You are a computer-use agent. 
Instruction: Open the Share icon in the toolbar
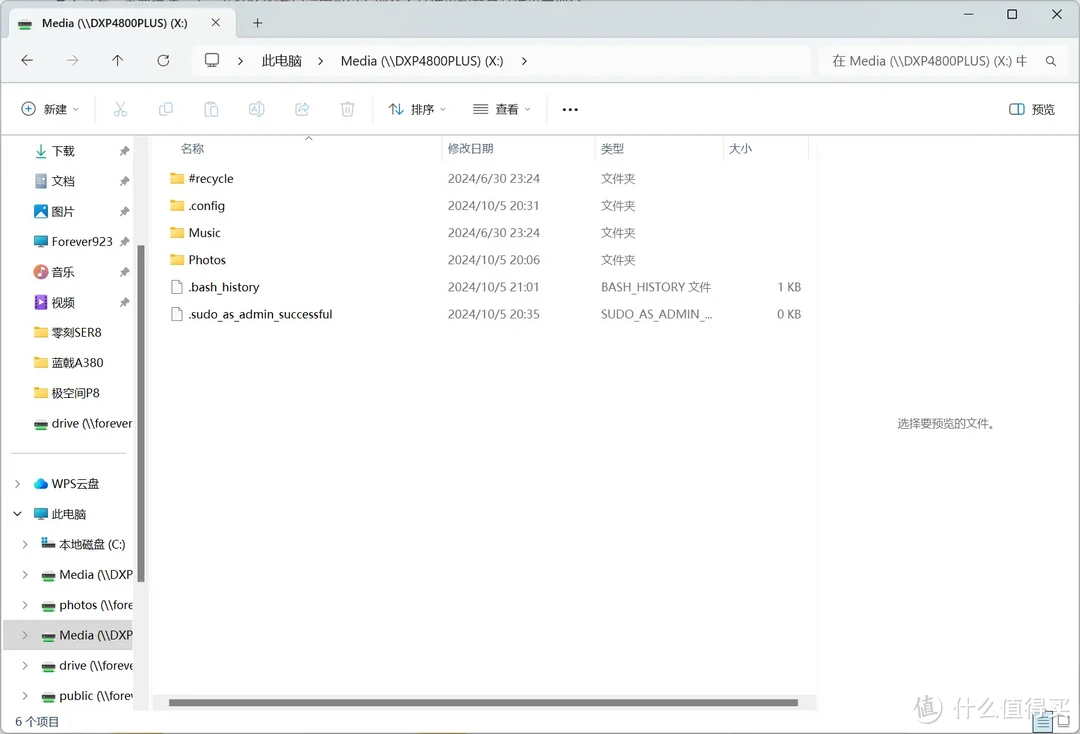[x=302, y=109]
